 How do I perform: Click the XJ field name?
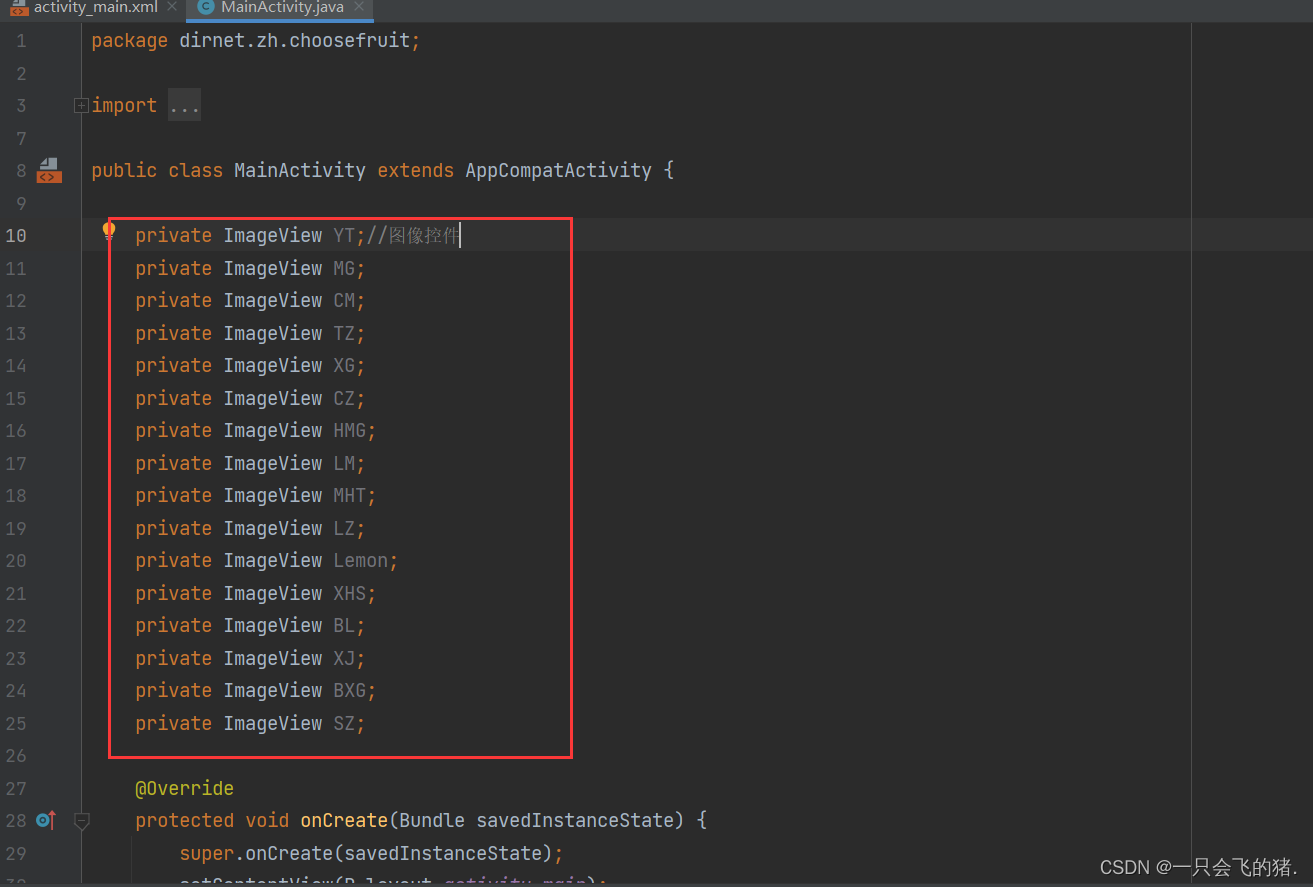[x=344, y=658]
